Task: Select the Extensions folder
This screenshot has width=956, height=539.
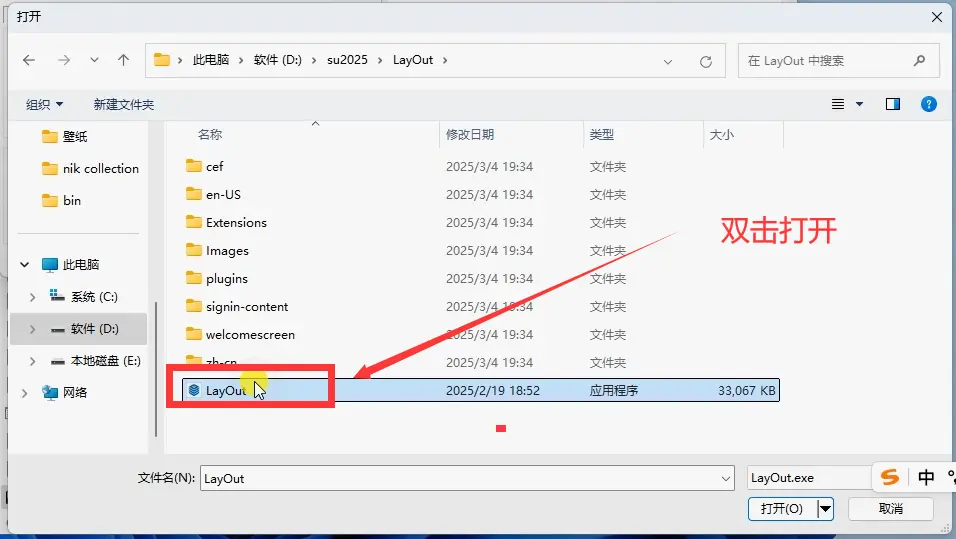Action: click(226, 223)
